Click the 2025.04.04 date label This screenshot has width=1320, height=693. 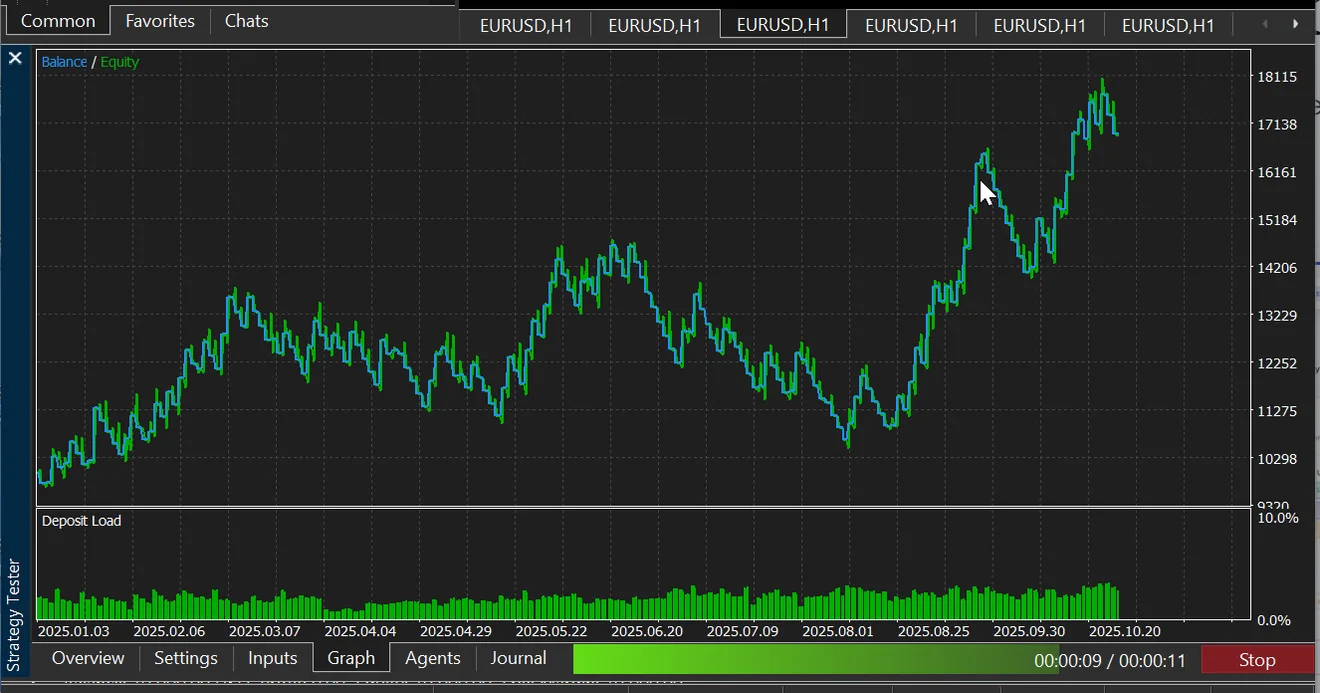click(x=360, y=631)
